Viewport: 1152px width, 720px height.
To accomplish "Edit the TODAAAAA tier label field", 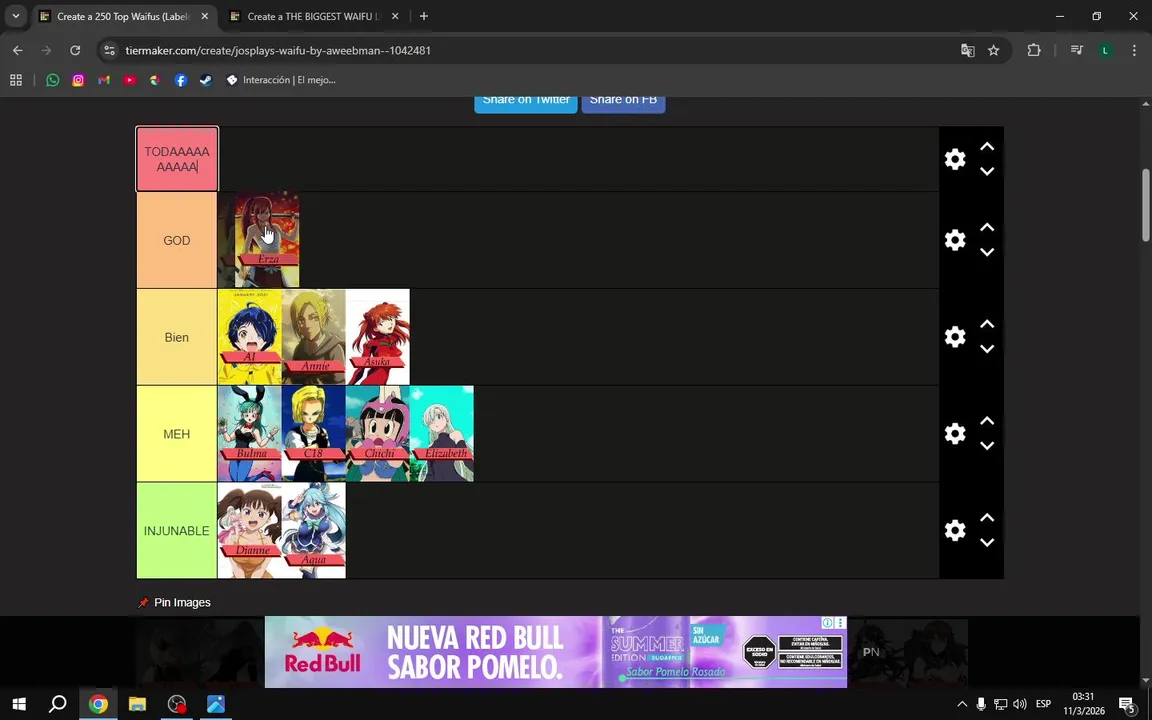I will (x=177, y=159).
